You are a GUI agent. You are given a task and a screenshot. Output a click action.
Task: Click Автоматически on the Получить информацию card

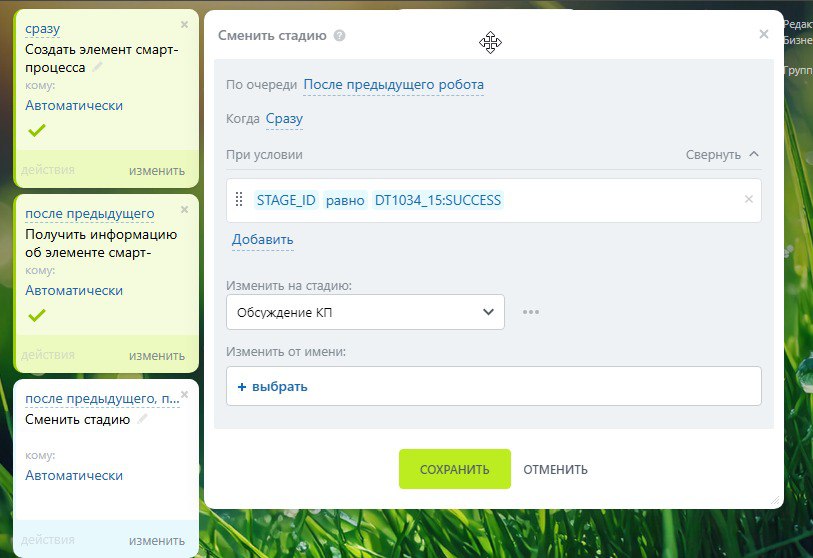(x=74, y=290)
